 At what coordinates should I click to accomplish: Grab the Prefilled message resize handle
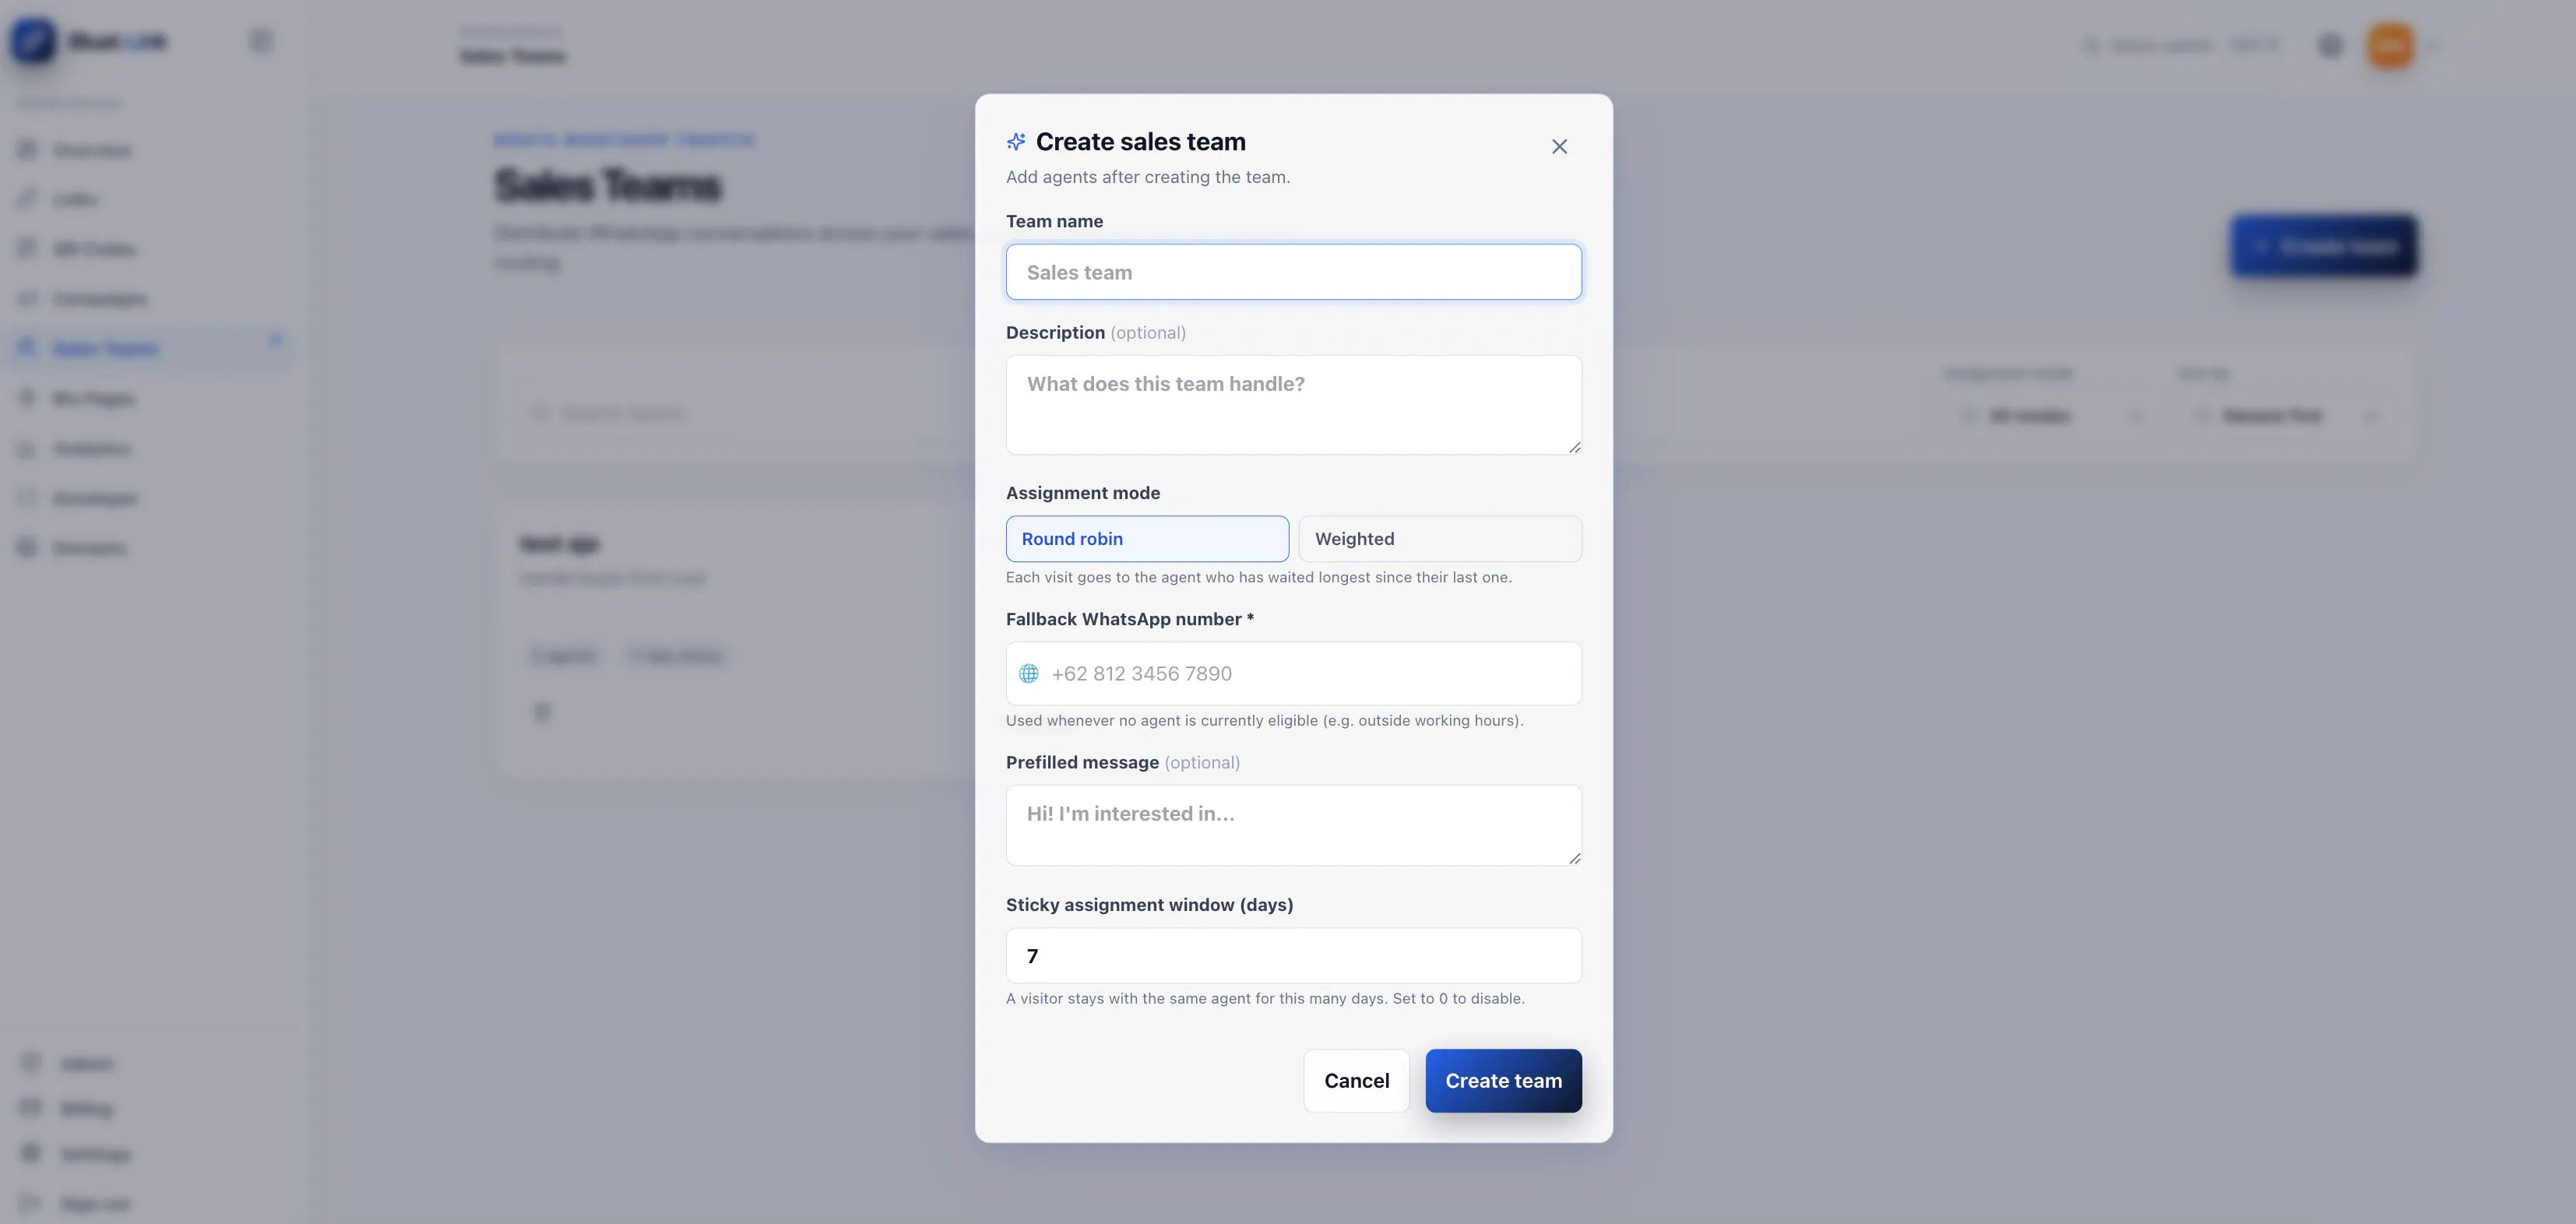pos(1574,858)
